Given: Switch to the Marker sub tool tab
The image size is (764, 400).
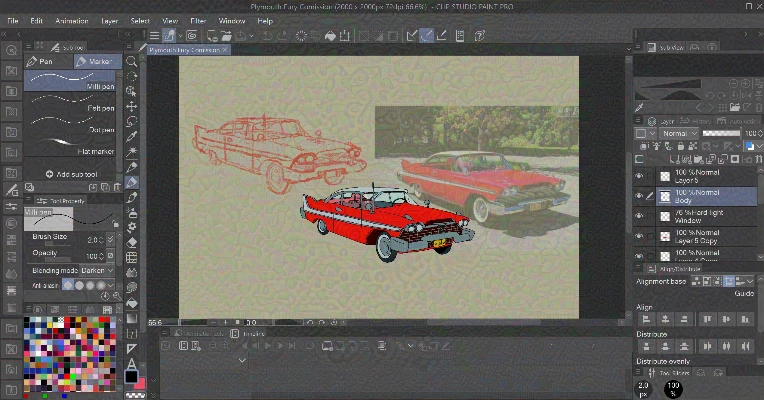Looking at the screenshot, I should (97, 62).
